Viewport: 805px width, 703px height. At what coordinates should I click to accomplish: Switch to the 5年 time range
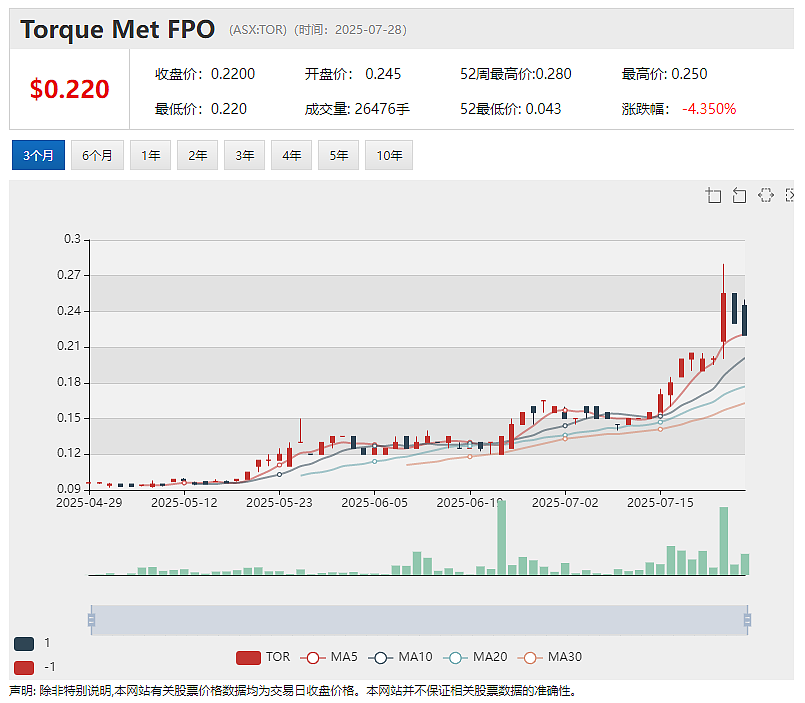339,155
